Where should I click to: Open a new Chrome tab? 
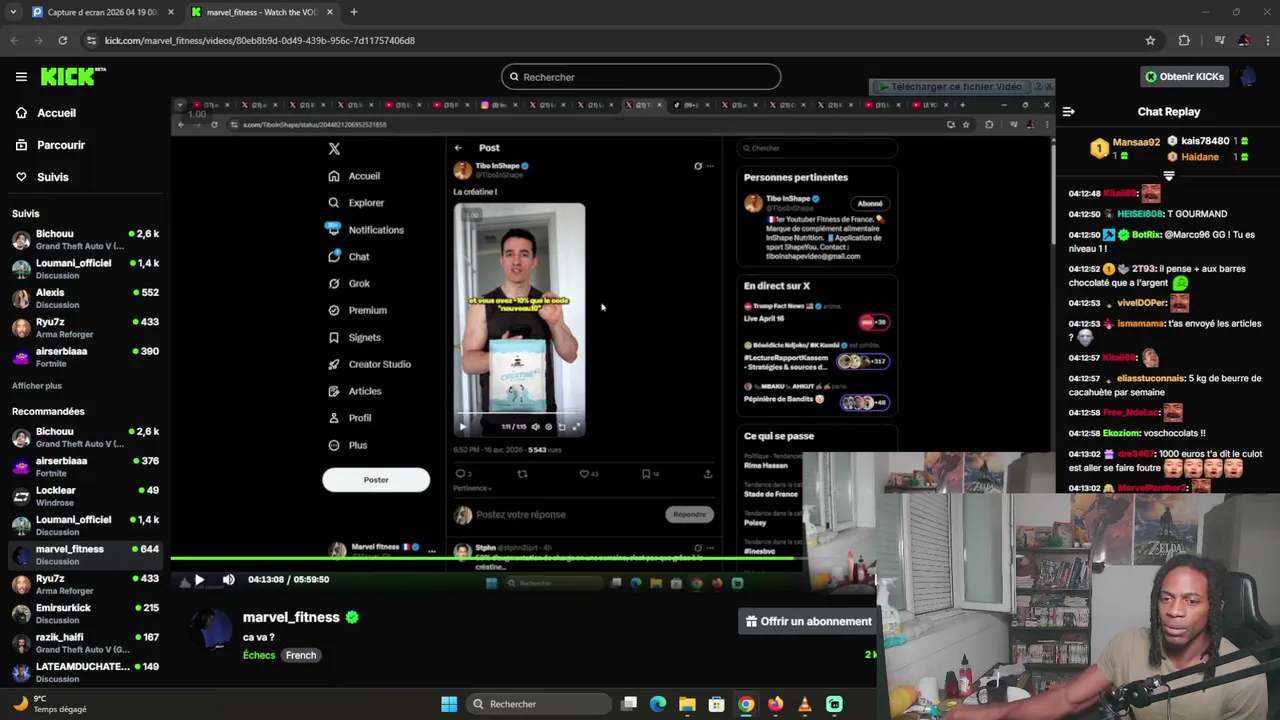[x=353, y=12]
